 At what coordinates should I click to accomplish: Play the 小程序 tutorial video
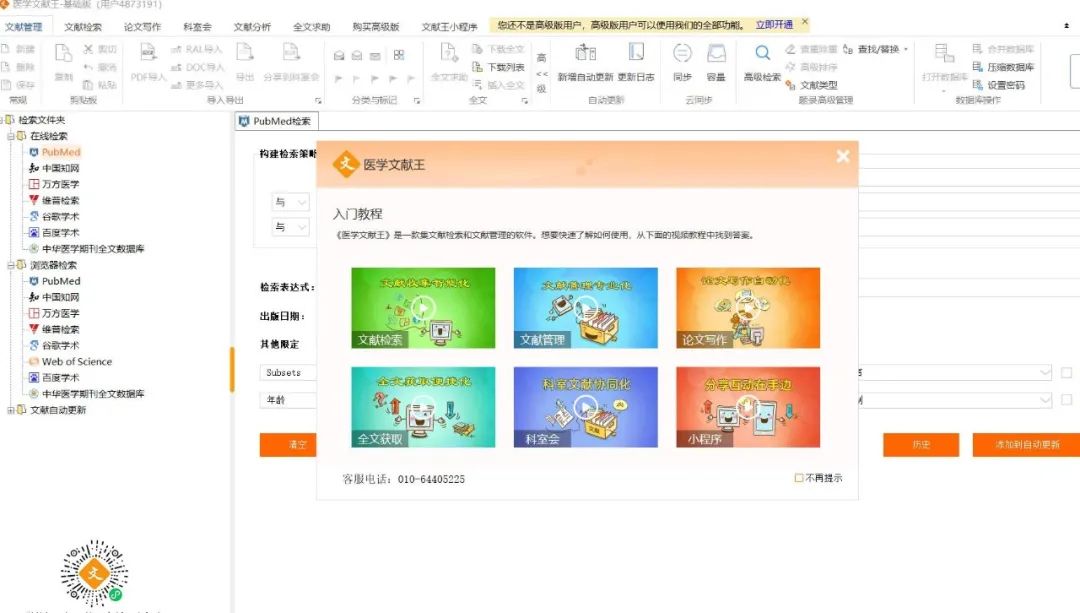click(x=748, y=407)
